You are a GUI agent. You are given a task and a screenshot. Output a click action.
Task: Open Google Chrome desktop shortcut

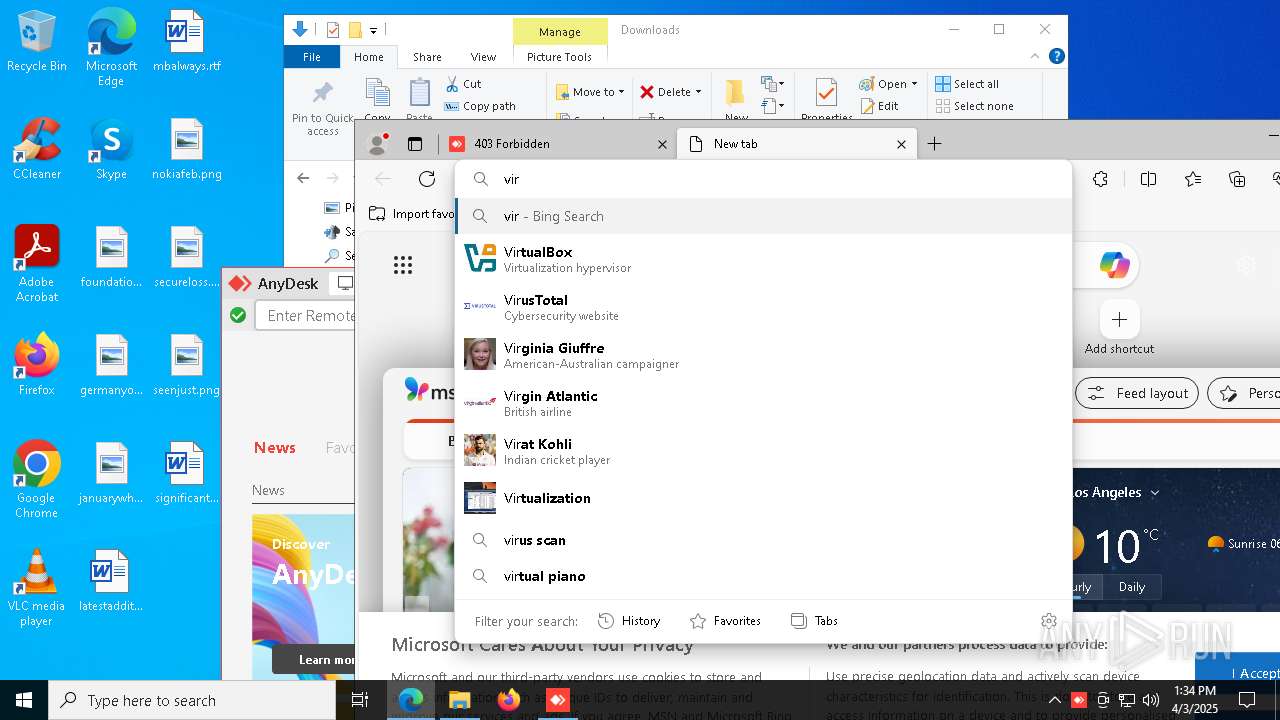(37, 480)
